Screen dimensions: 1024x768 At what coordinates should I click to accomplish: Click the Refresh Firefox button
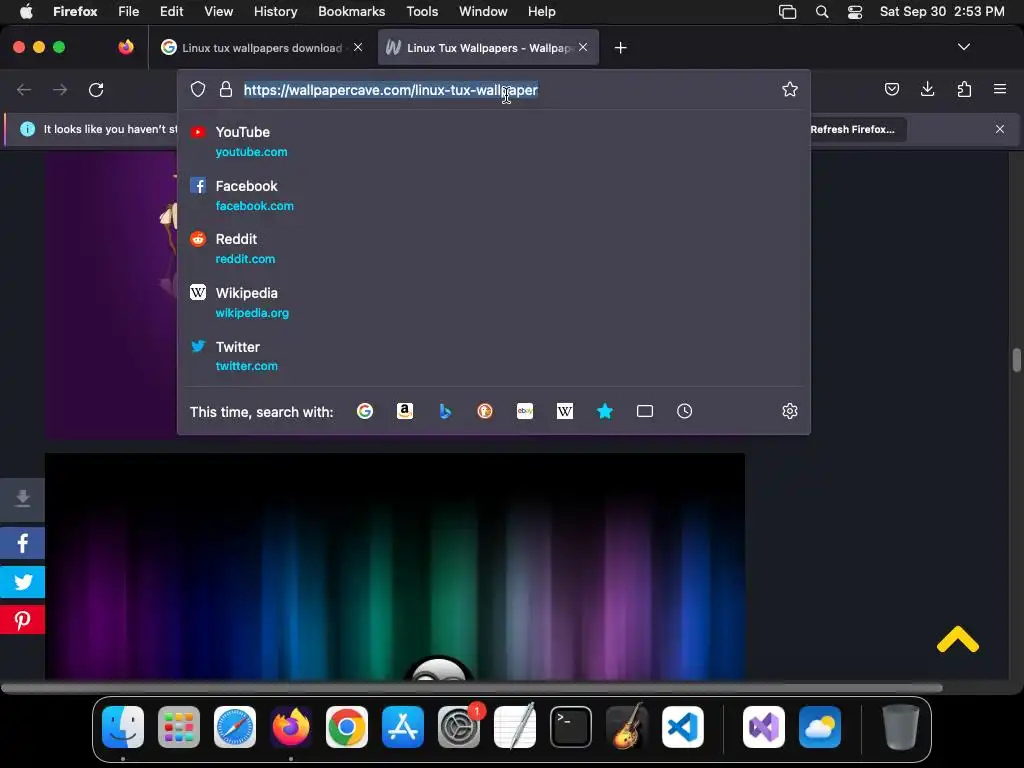(x=852, y=129)
